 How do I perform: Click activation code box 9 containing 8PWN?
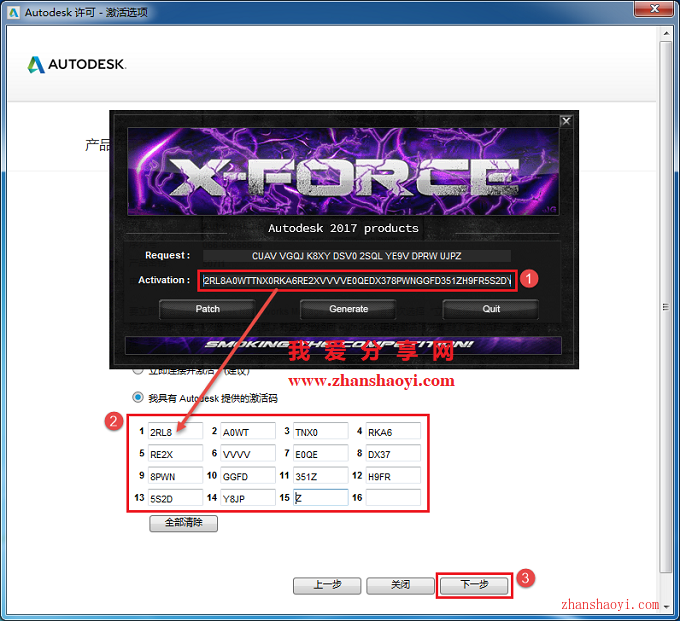pos(175,476)
